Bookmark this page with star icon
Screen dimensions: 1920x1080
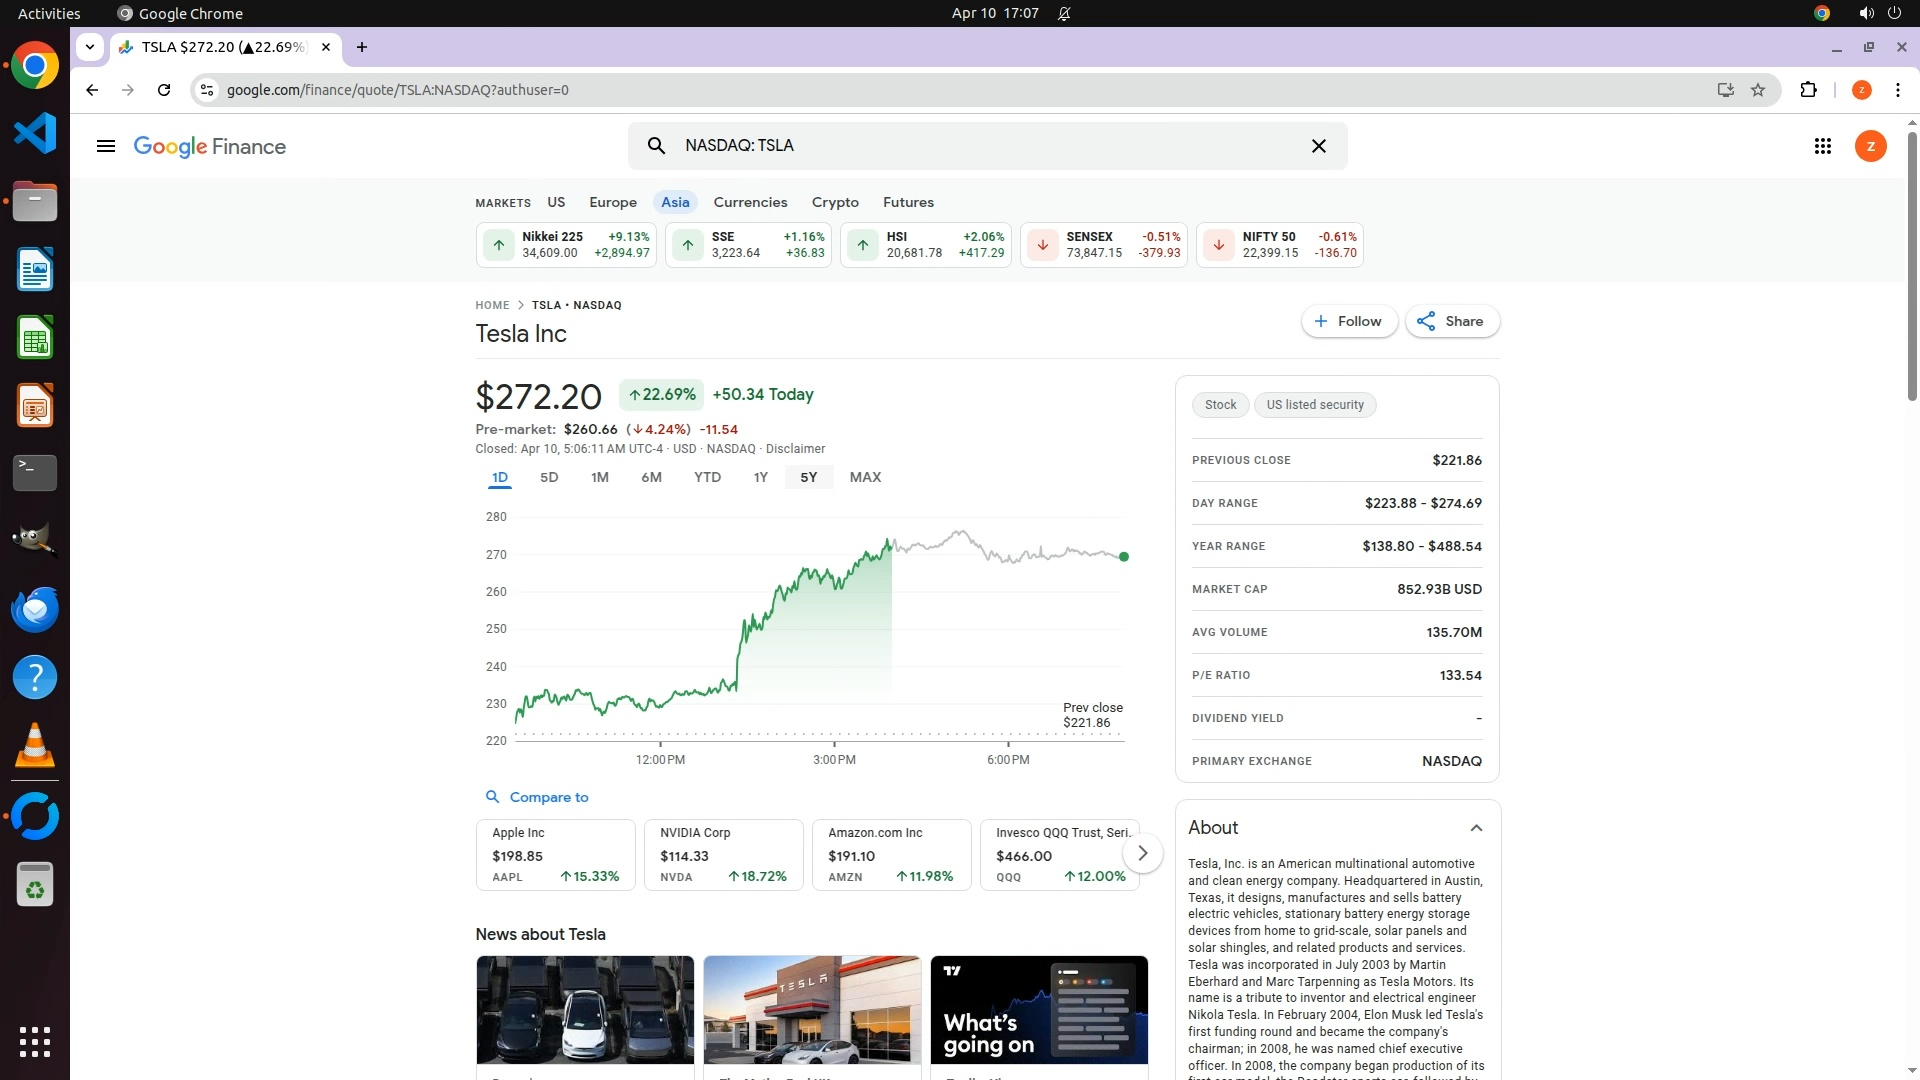(1758, 90)
